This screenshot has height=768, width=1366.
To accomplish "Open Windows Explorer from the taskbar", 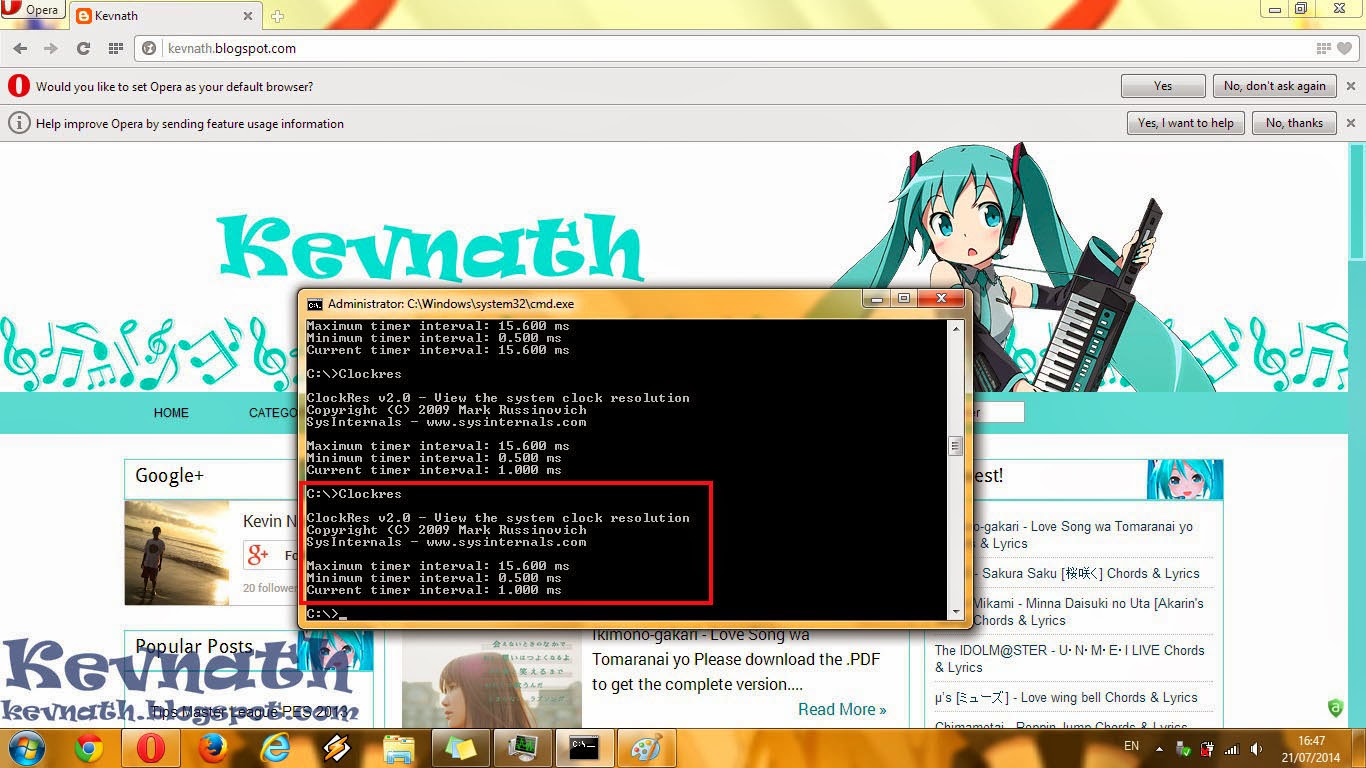I will coord(398,748).
